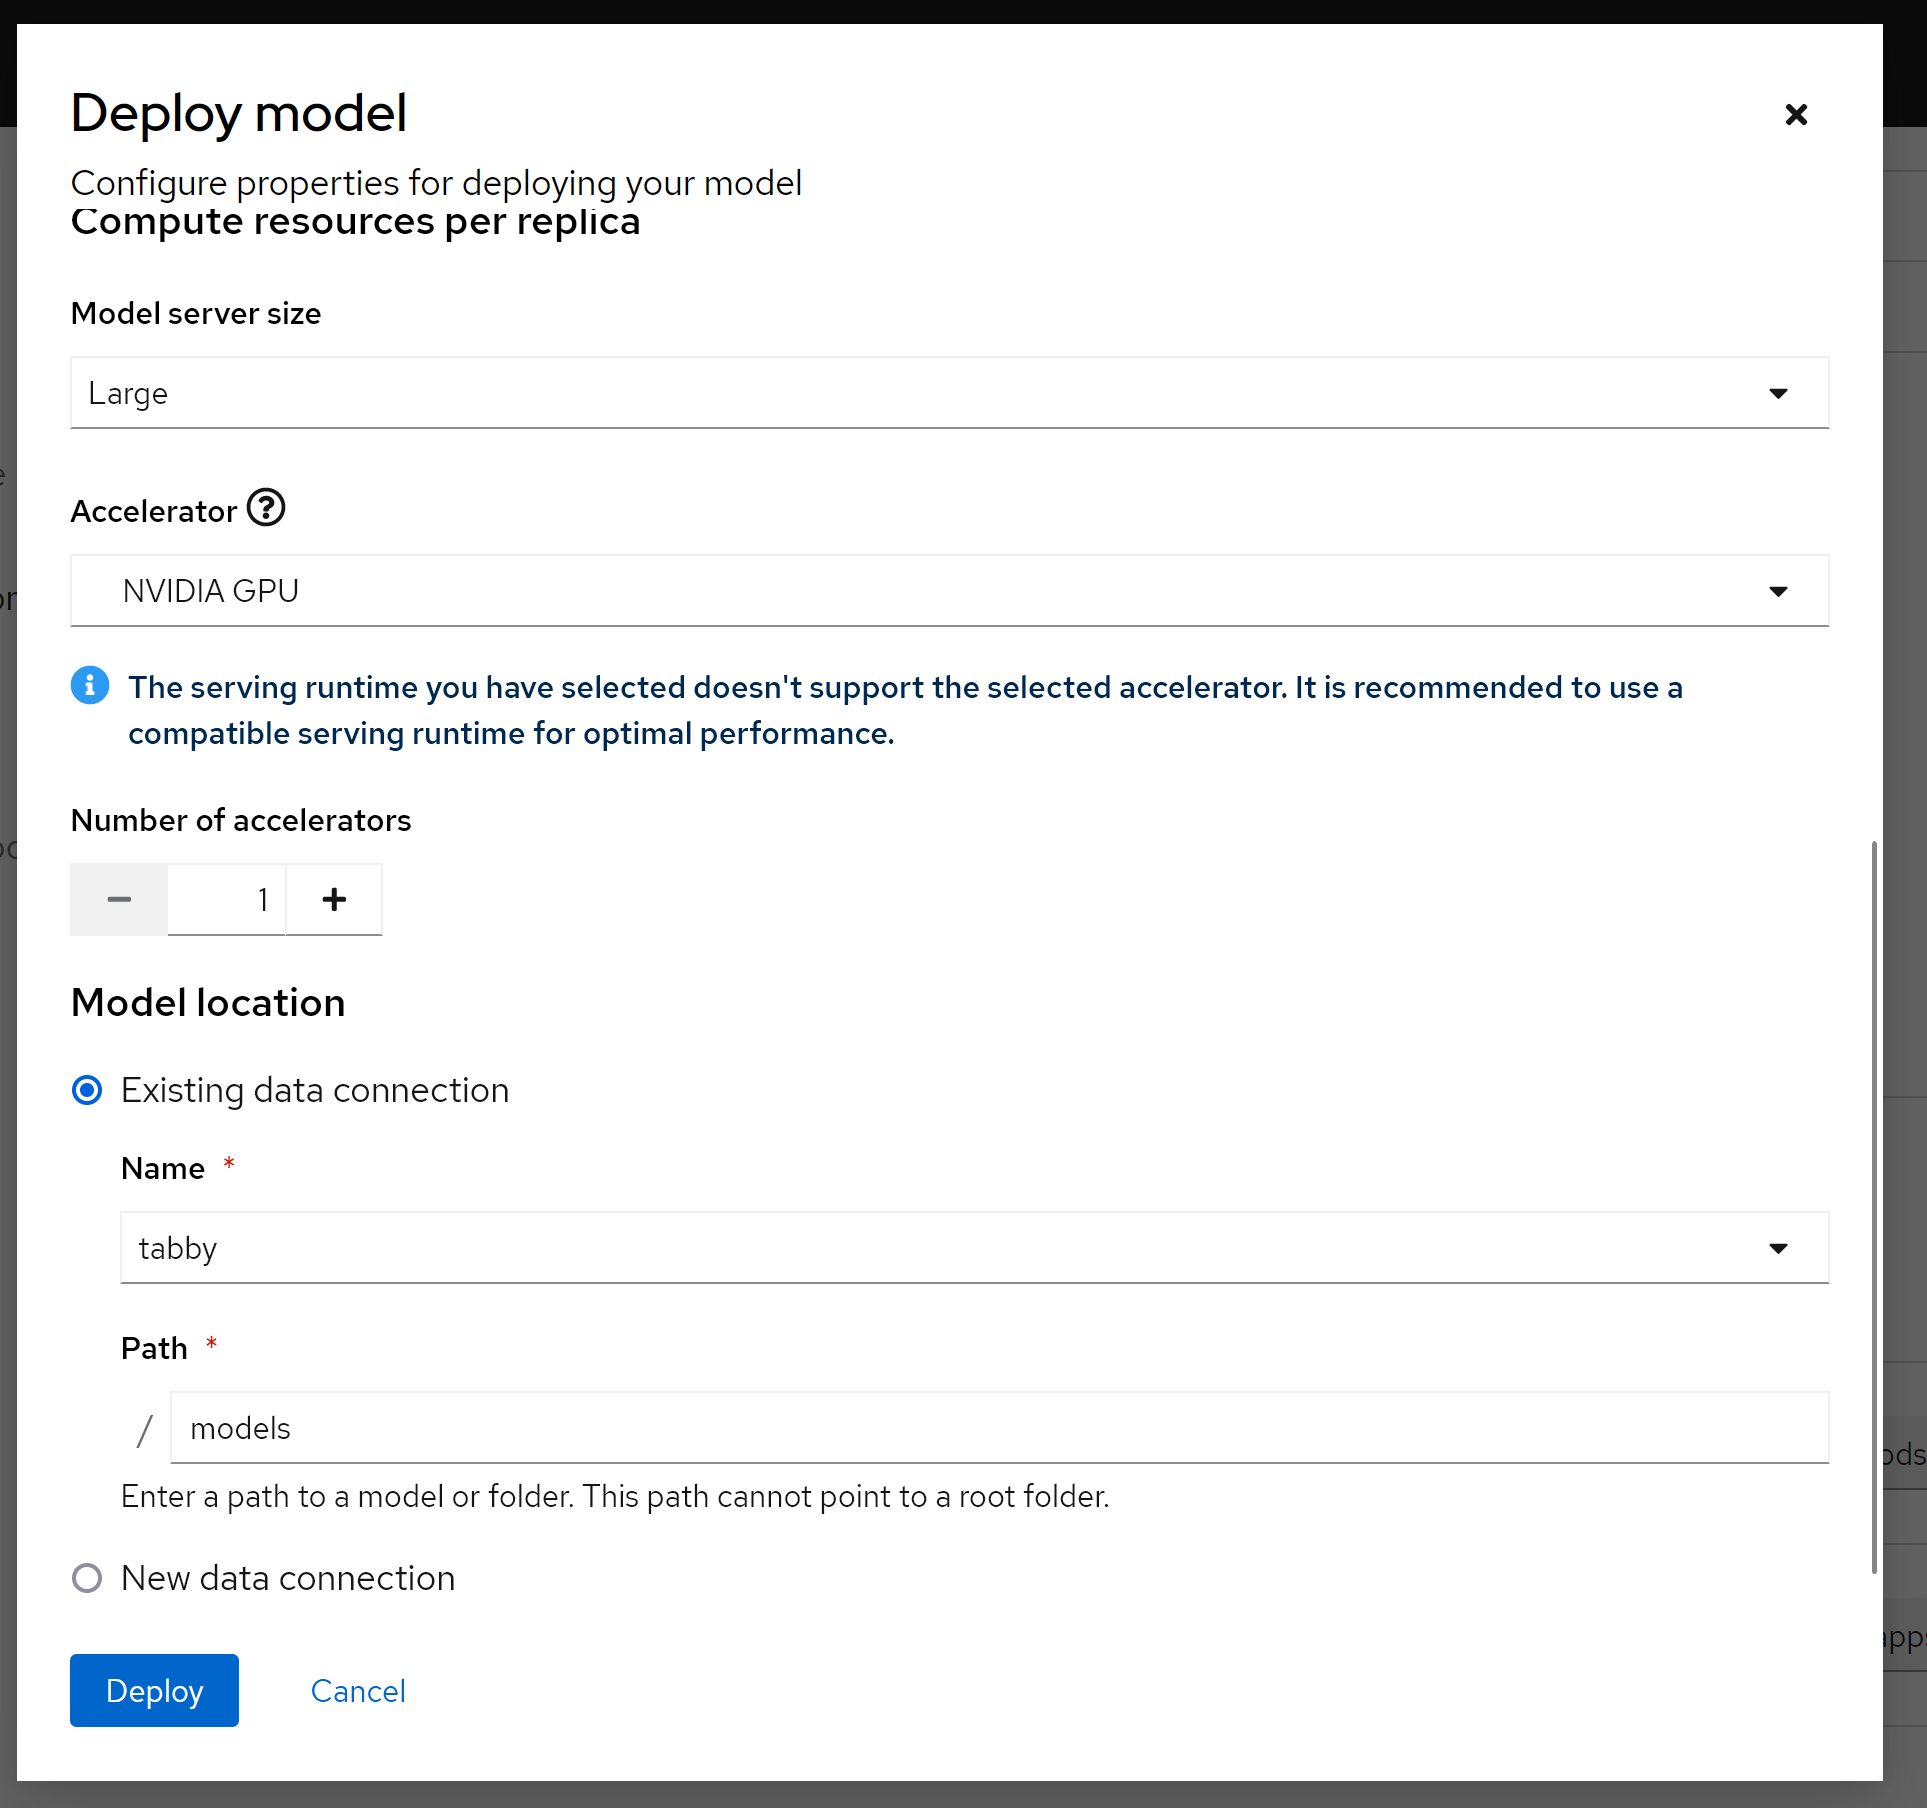This screenshot has width=1927, height=1808.
Task: Click the info icon beside runtime warning
Action: tap(90, 686)
